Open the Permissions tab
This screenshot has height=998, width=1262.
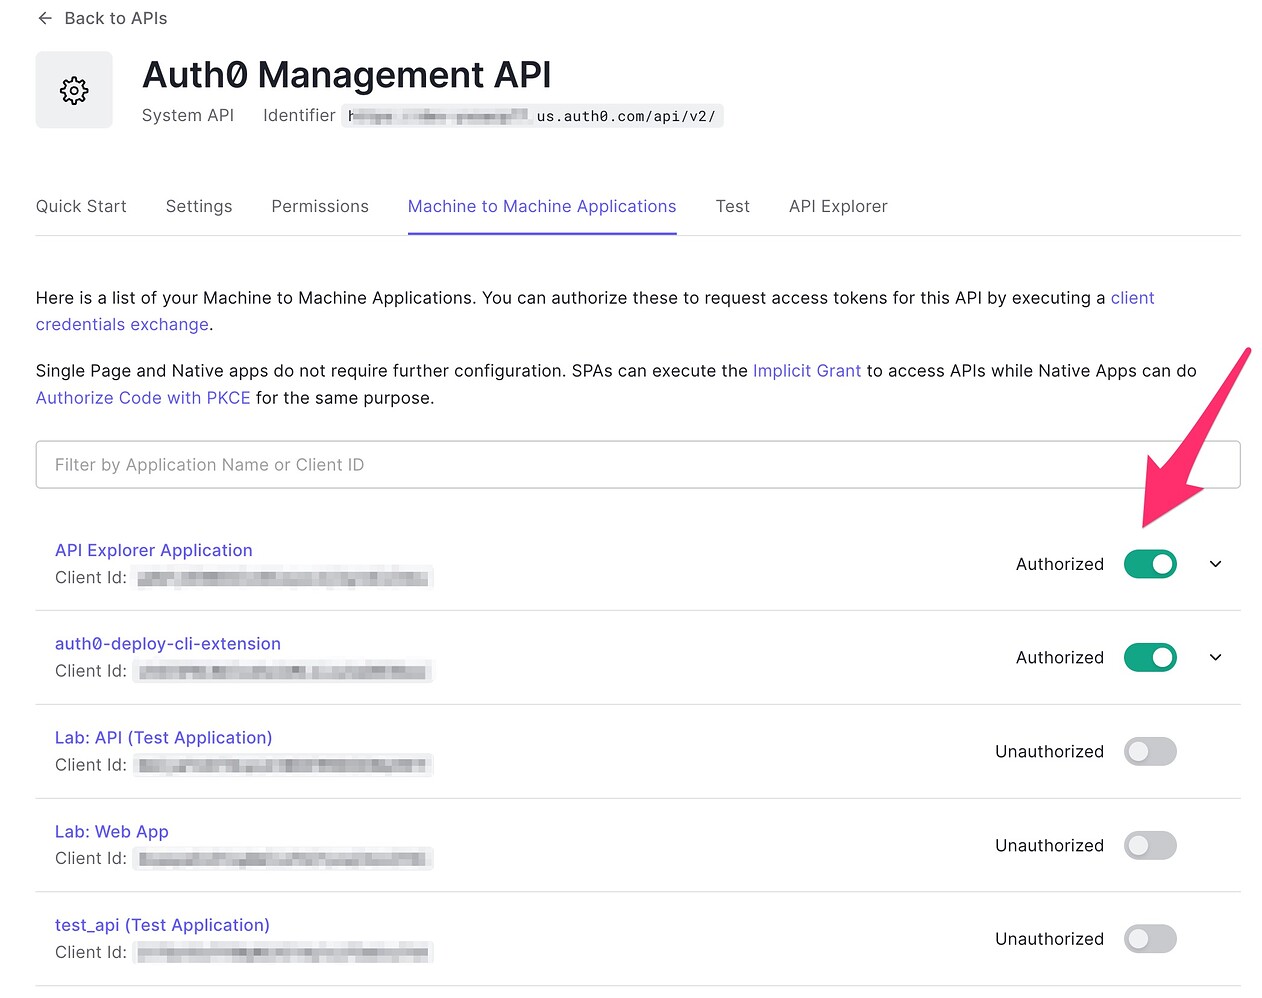tap(320, 206)
